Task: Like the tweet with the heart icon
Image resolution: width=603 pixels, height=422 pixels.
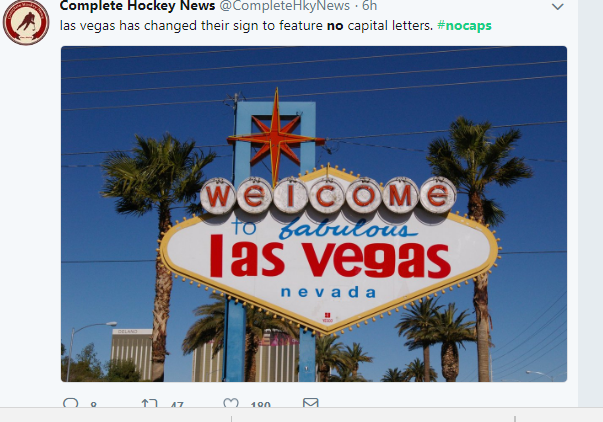Action: click(231, 403)
